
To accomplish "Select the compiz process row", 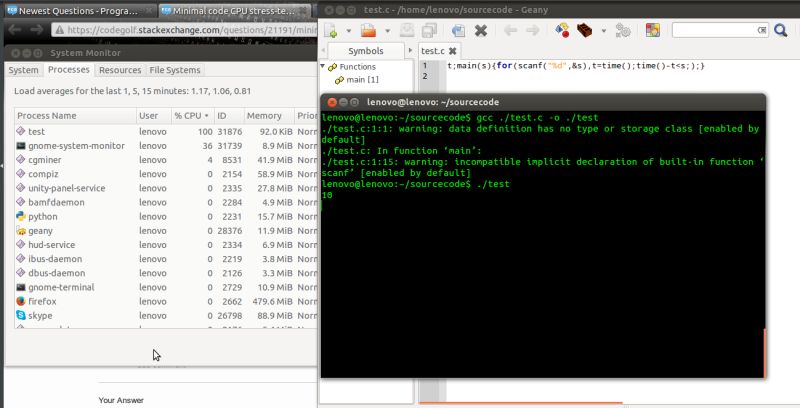I will [x=166, y=174].
